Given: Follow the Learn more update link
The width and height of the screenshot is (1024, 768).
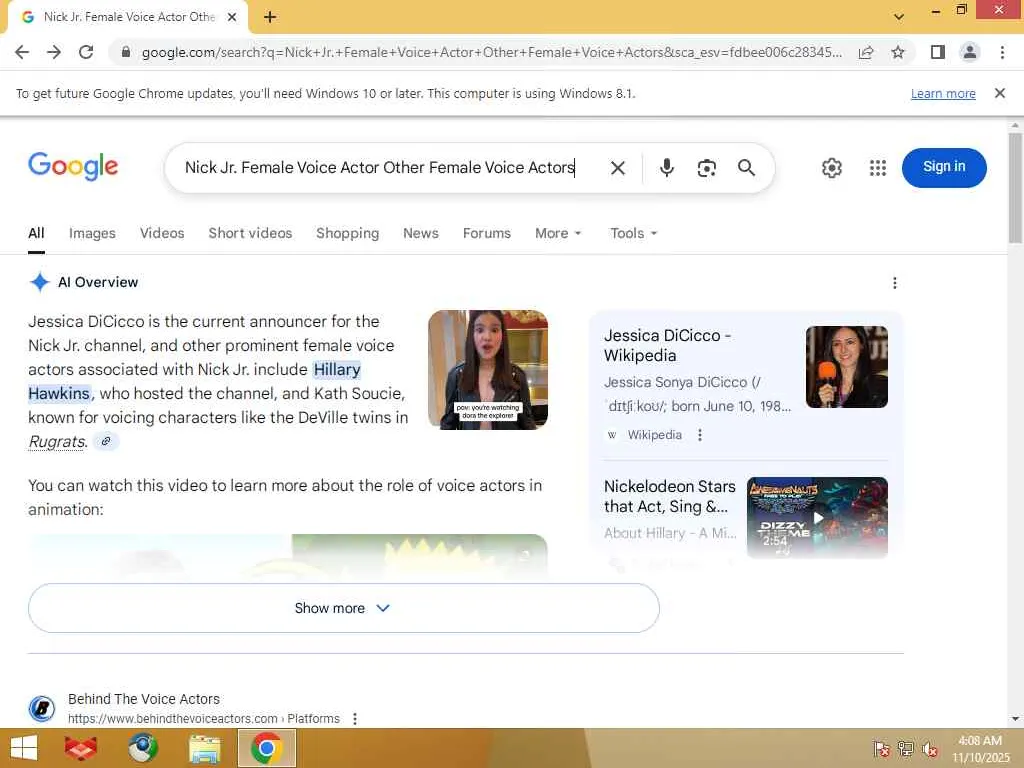Looking at the screenshot, I should (x=943, y=93).
